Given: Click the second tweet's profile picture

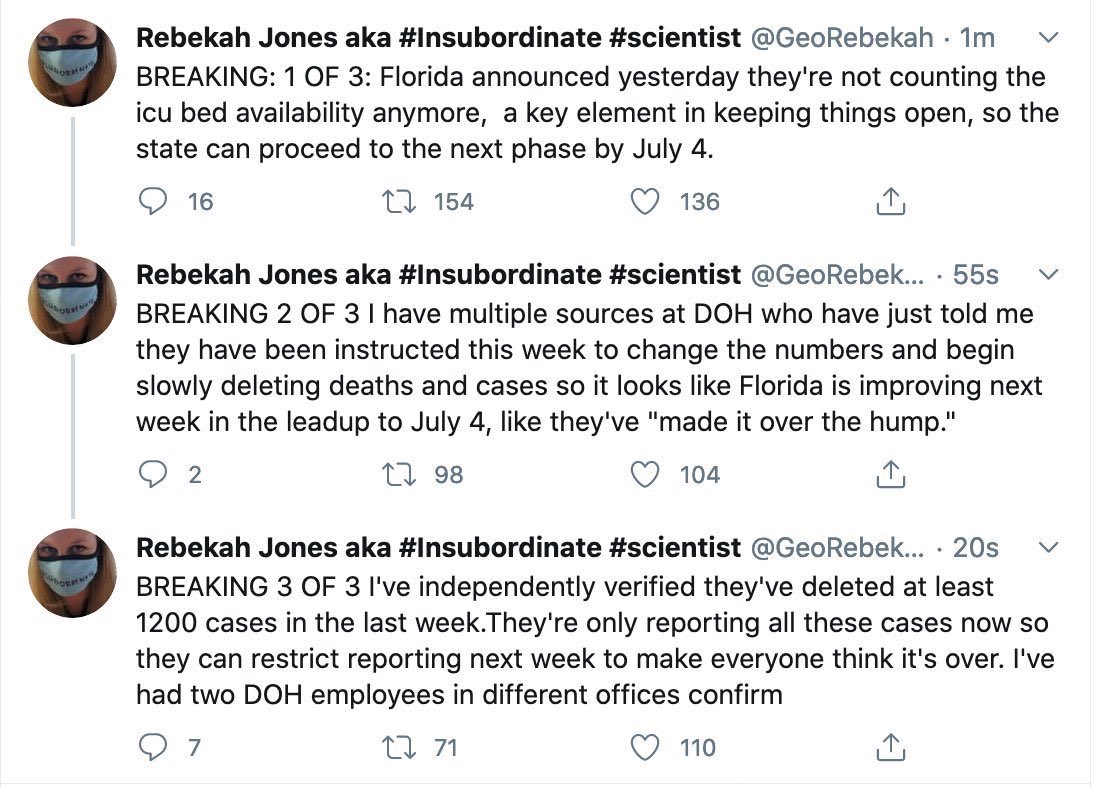Looking at the screenshot, I should point(73,300).
